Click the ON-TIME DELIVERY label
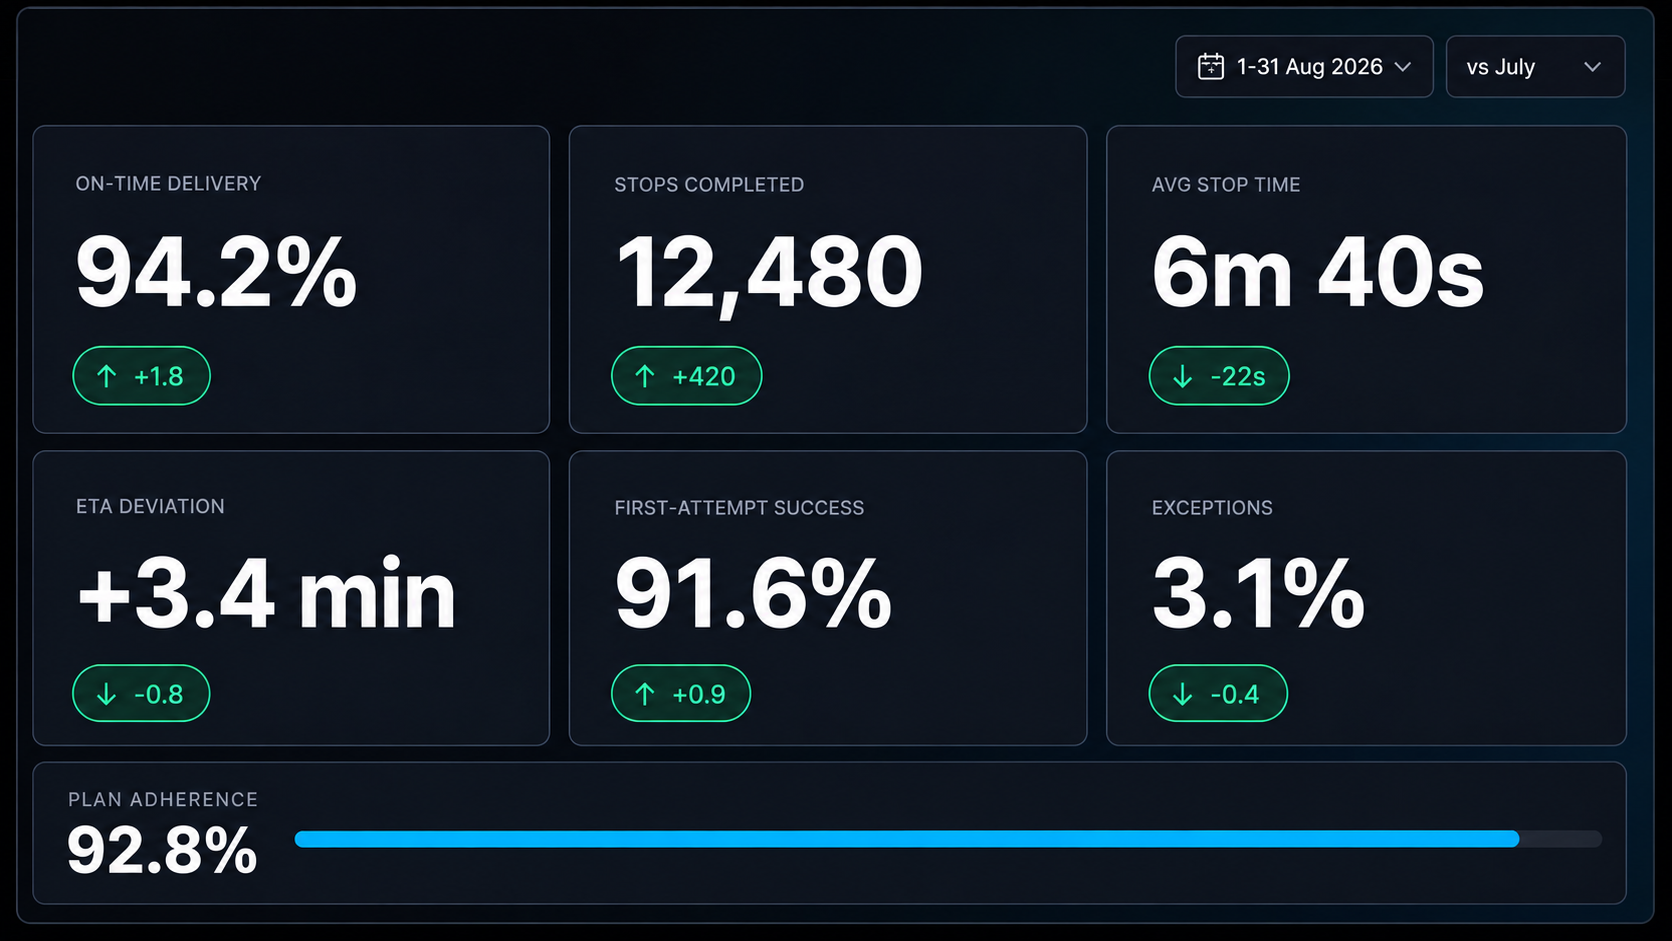This screenshot has height=941, width=1672. tap(168, 184)
